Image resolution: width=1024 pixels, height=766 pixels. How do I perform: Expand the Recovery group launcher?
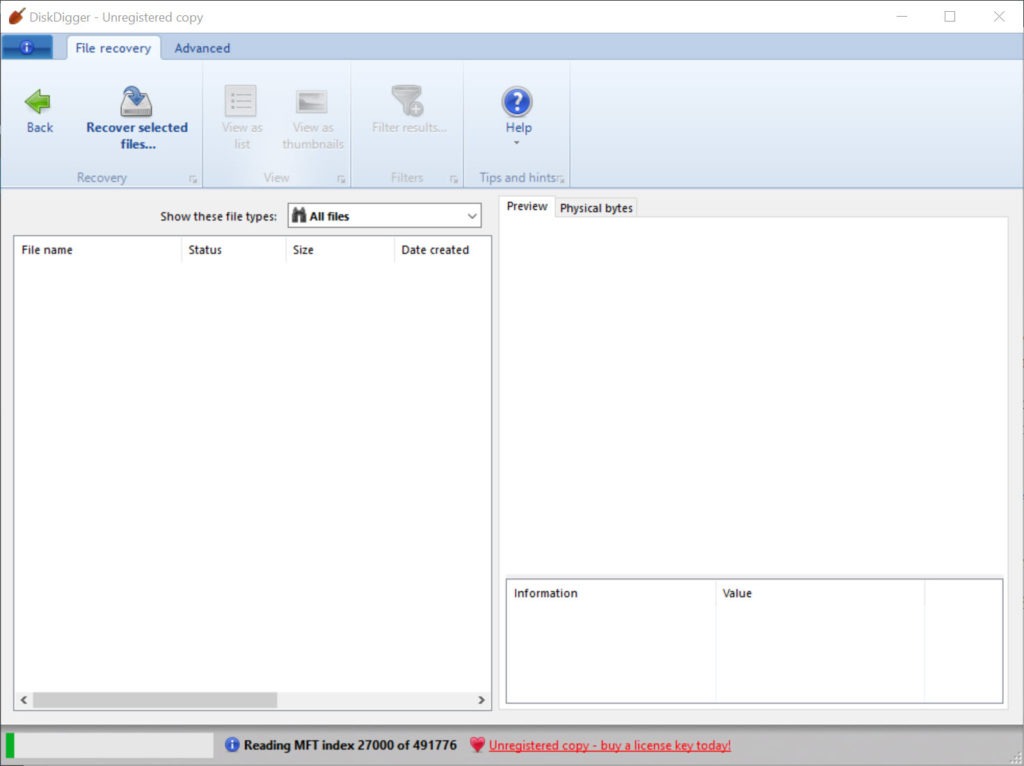pos(193,179)
